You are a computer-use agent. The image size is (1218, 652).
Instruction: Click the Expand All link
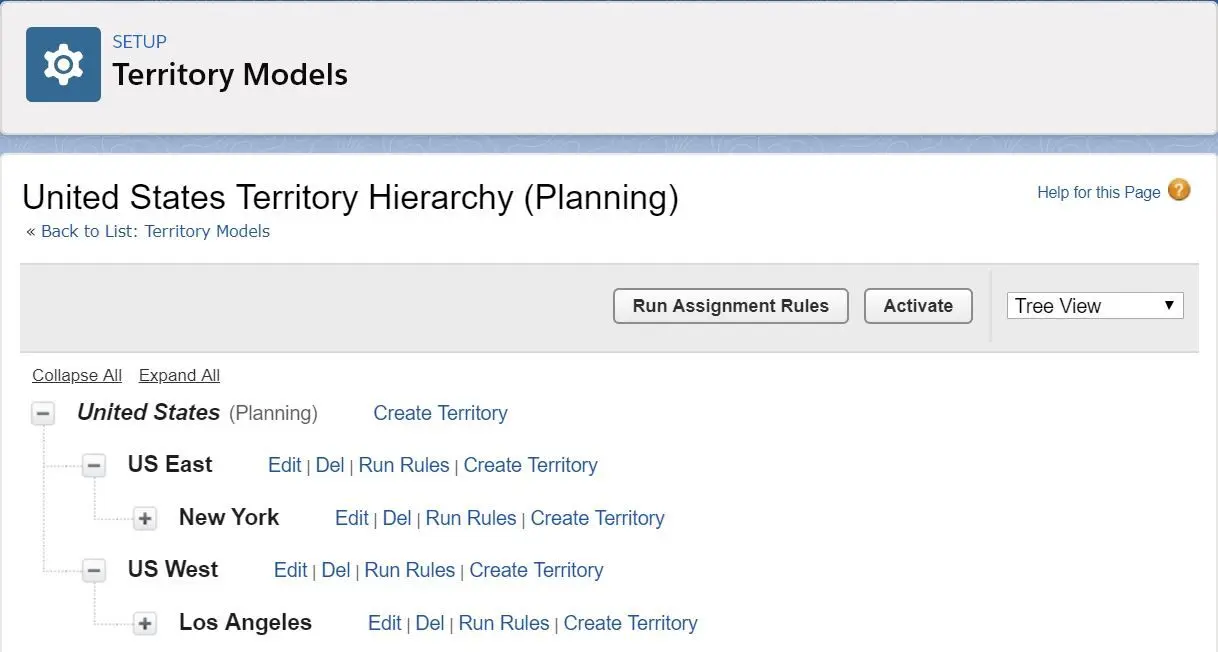pyautogui.click(x=179, y=376)
